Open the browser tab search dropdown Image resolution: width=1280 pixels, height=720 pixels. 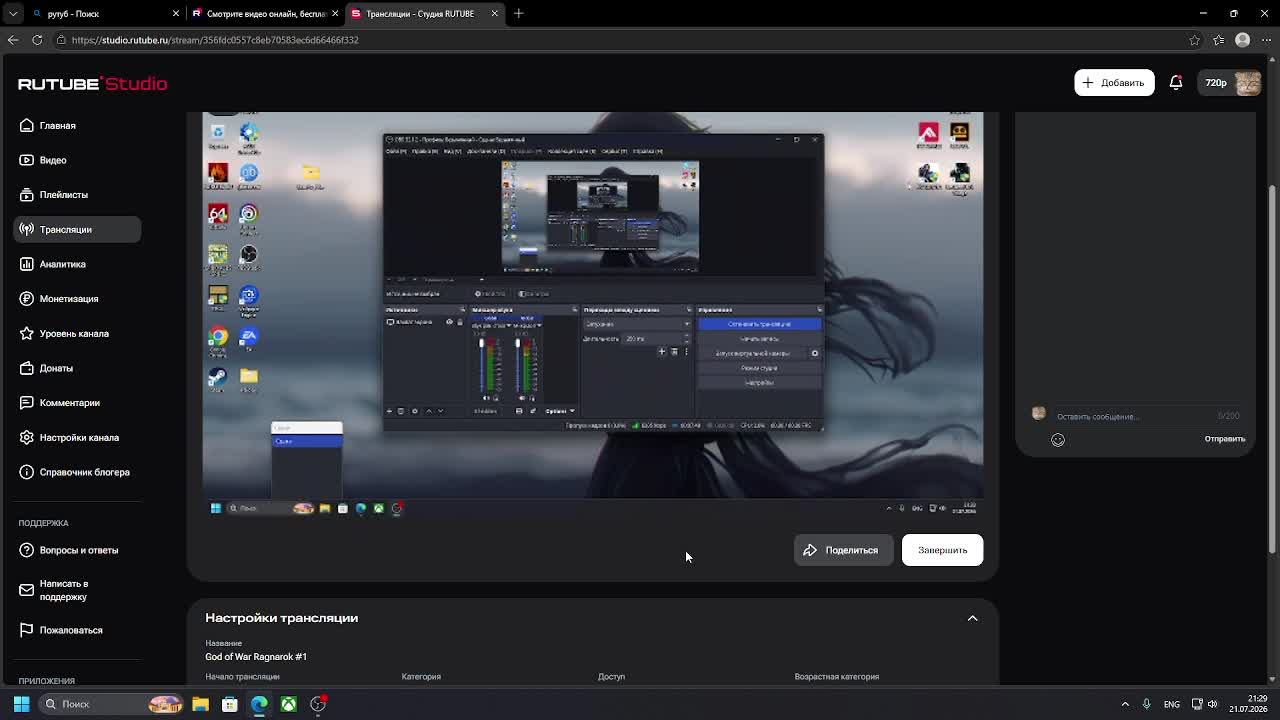13,14
